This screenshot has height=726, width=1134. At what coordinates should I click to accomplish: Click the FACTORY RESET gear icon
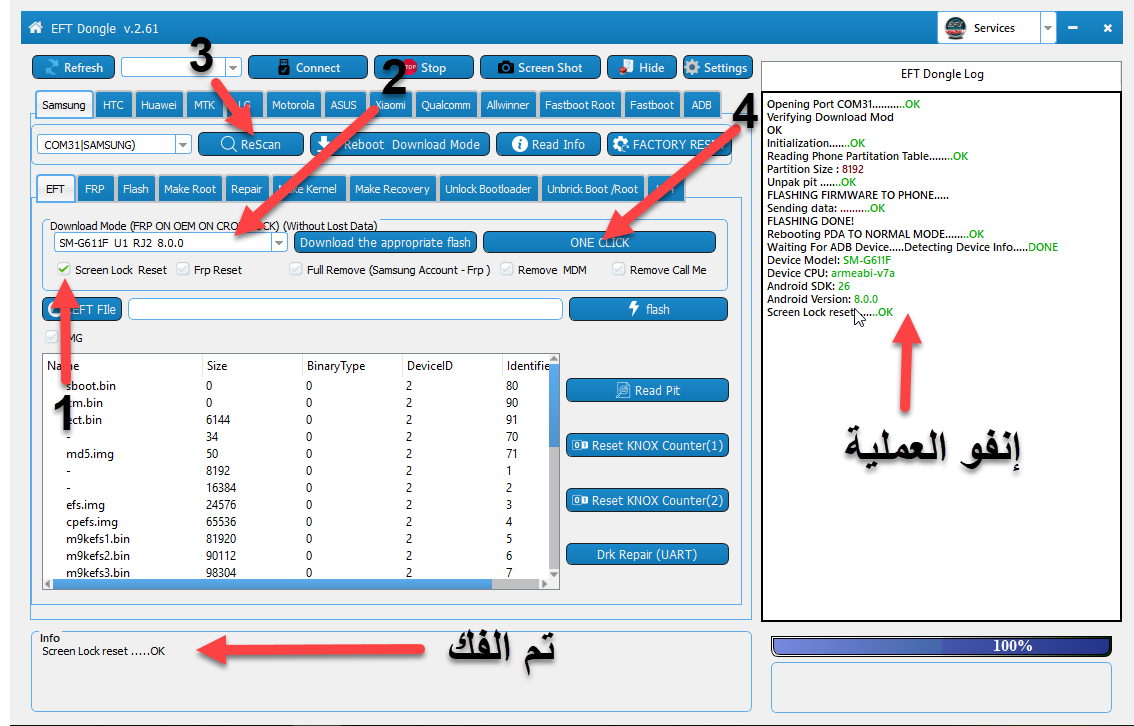point(621,144)
